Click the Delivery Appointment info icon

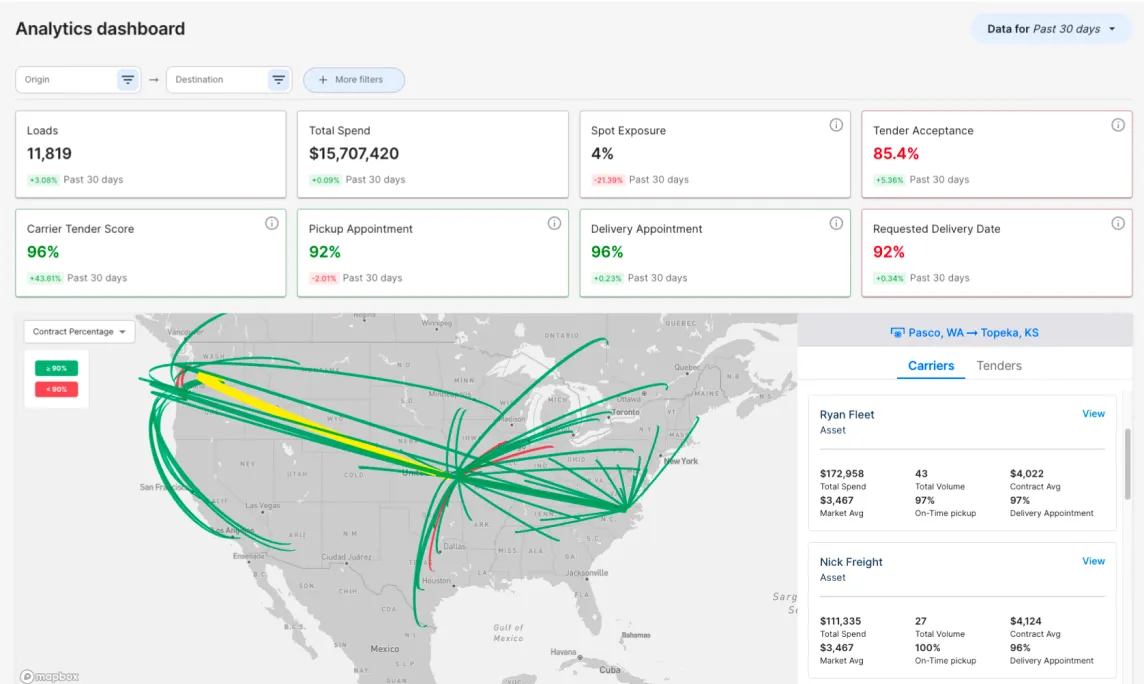click(834, 223)
